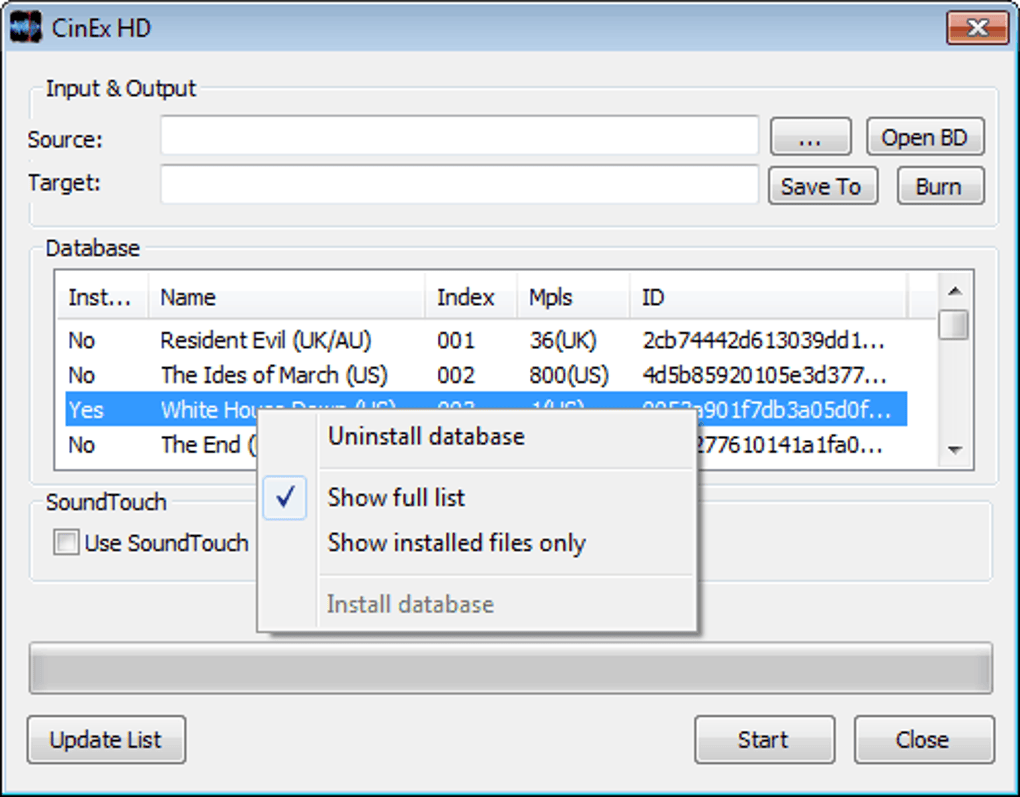The width and height of the screenshot is (1020, 797).
Task: Sort database by the Inst... column header
Action: coord(103,297)
